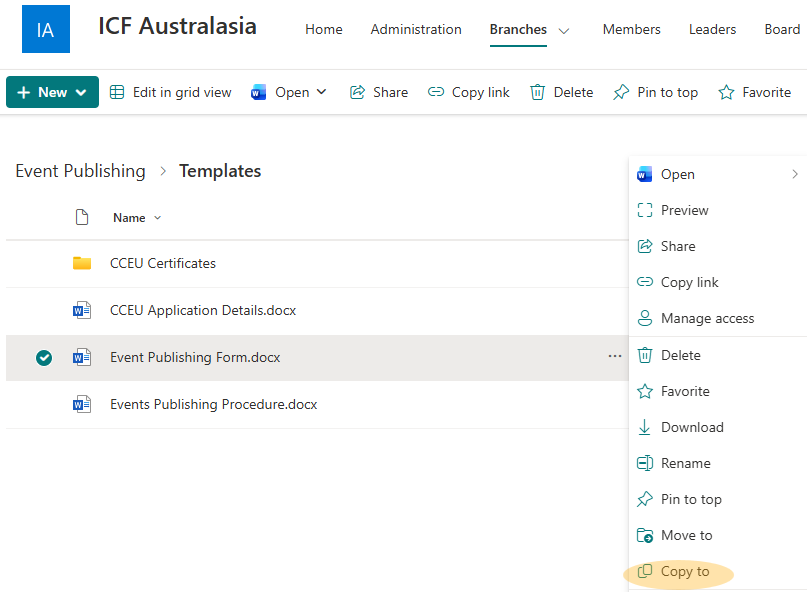
Task: Select Copy to in context menu
Action: pyautogui.click(x=684, y=572)
